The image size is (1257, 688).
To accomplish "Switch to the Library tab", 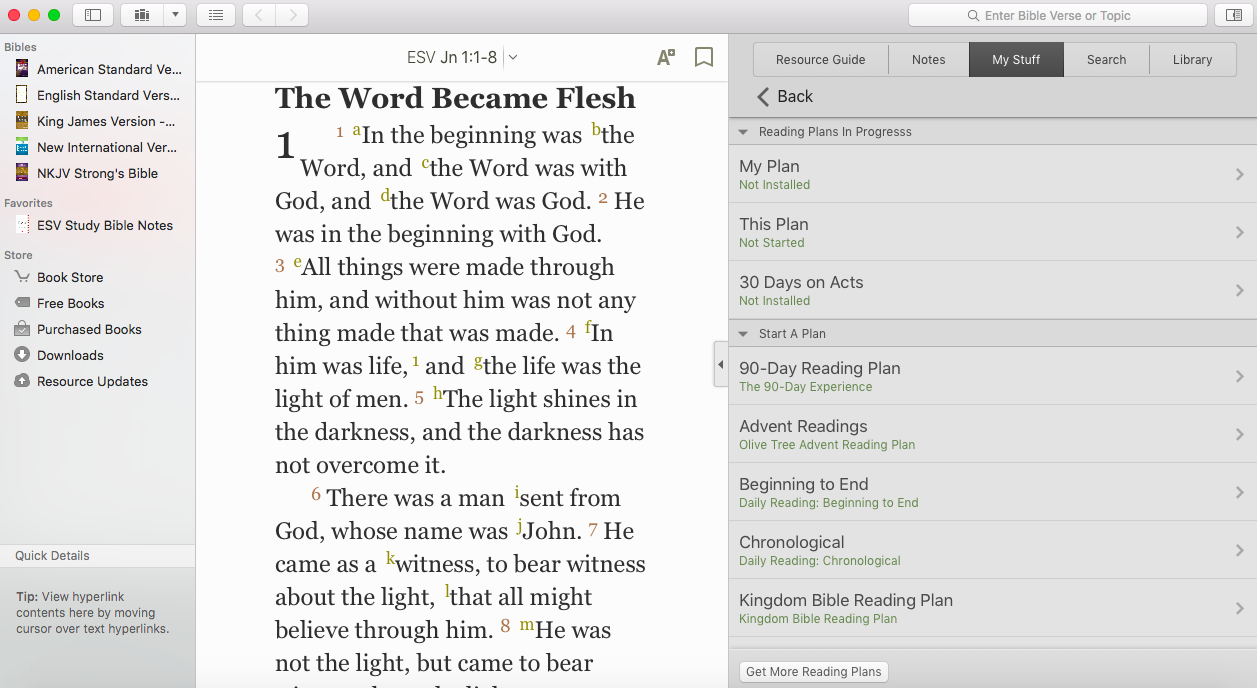I will coord(1192,60).
